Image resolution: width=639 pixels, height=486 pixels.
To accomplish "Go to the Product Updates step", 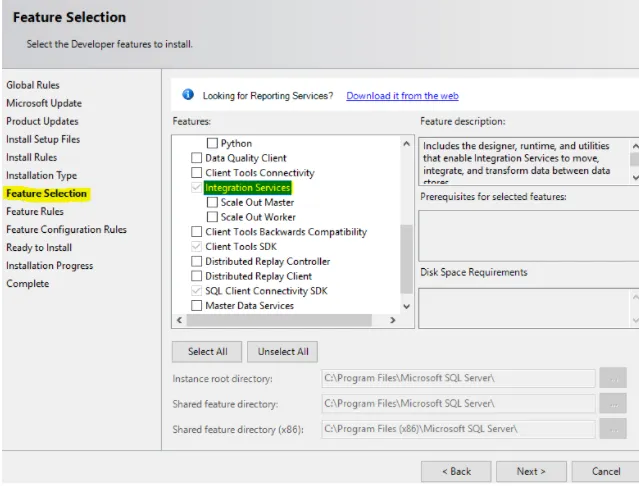I will pos(42,121).
